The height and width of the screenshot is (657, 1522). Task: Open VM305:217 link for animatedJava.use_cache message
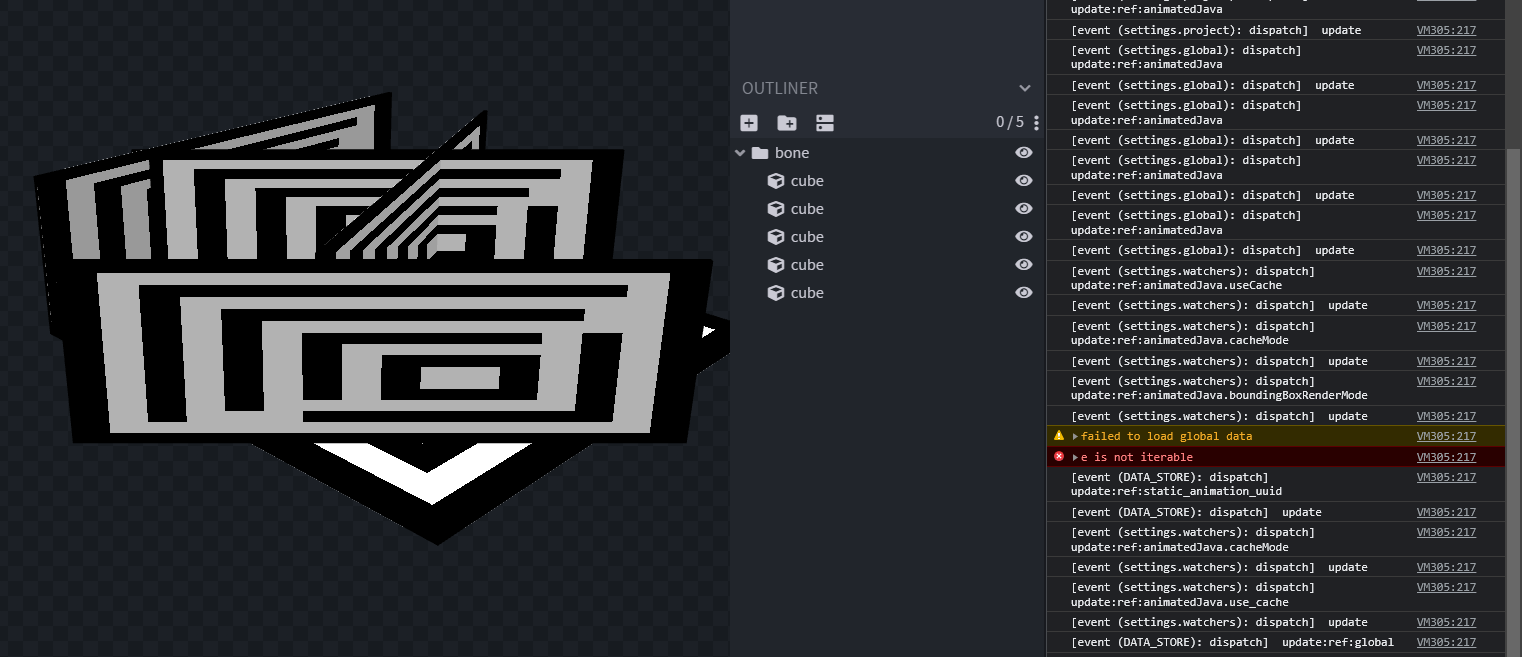pyautogui.click(x=1446, y=588)
